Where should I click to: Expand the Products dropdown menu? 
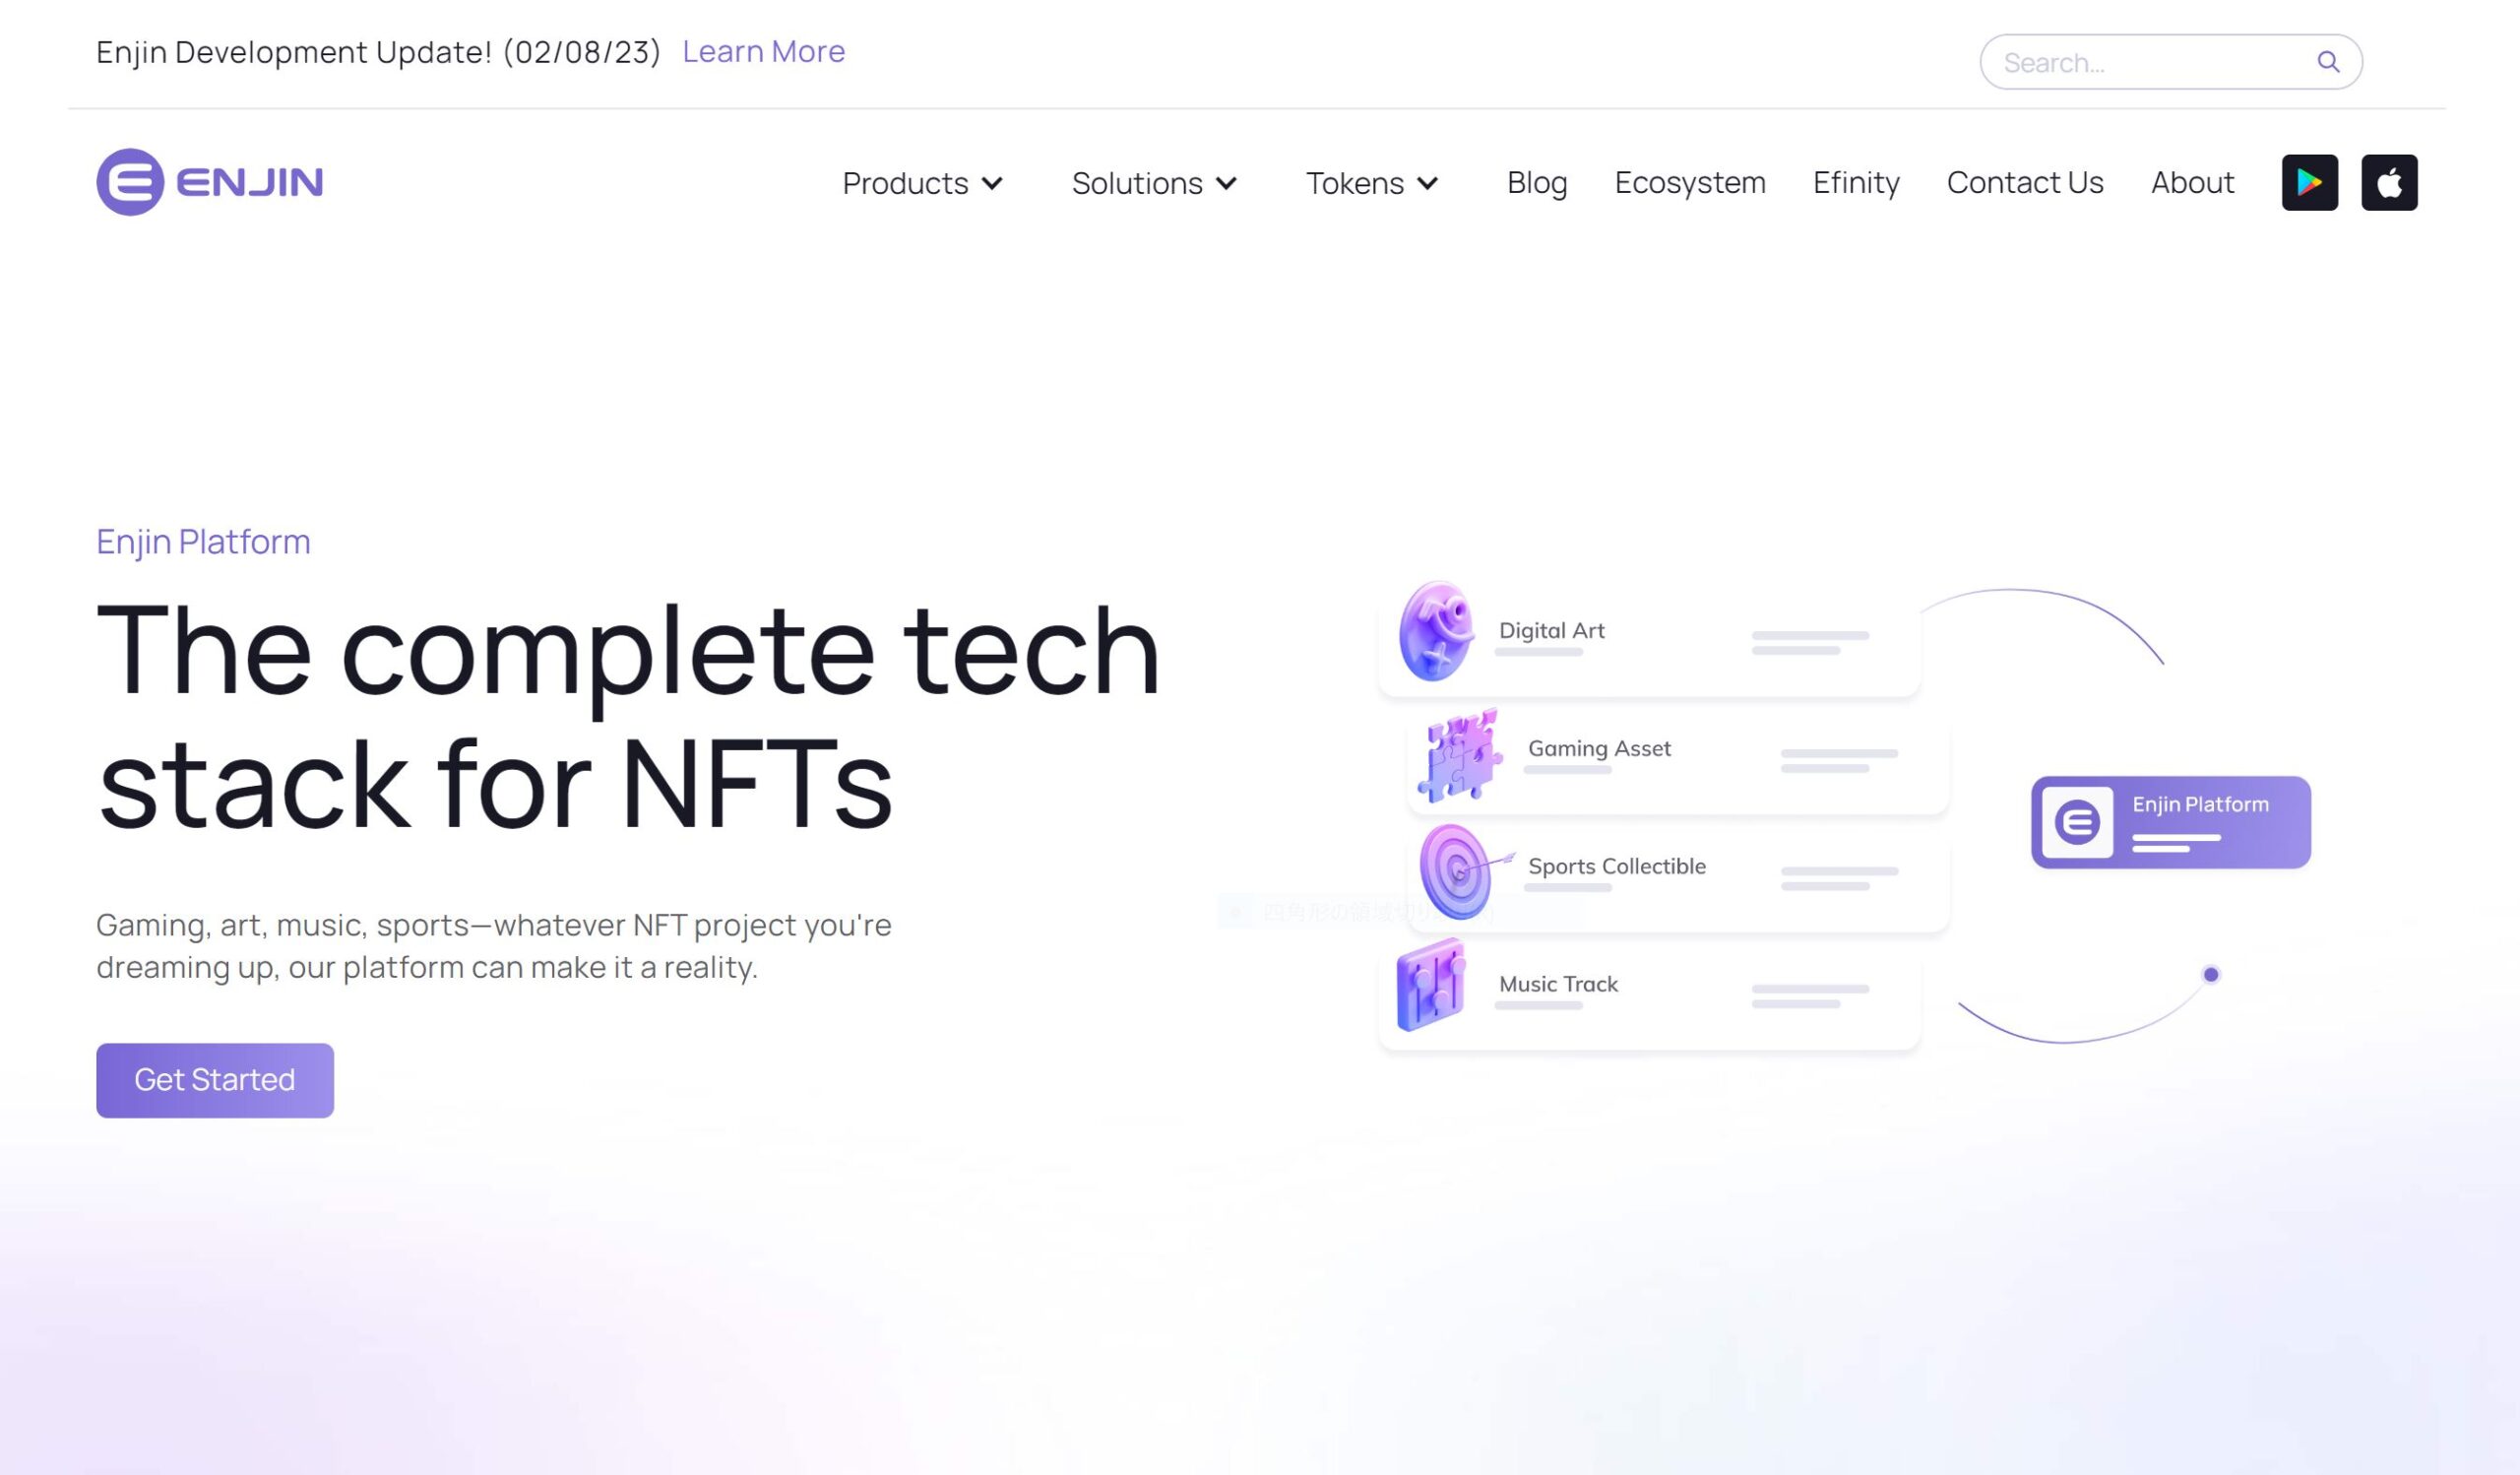click(x=921, y=182)
